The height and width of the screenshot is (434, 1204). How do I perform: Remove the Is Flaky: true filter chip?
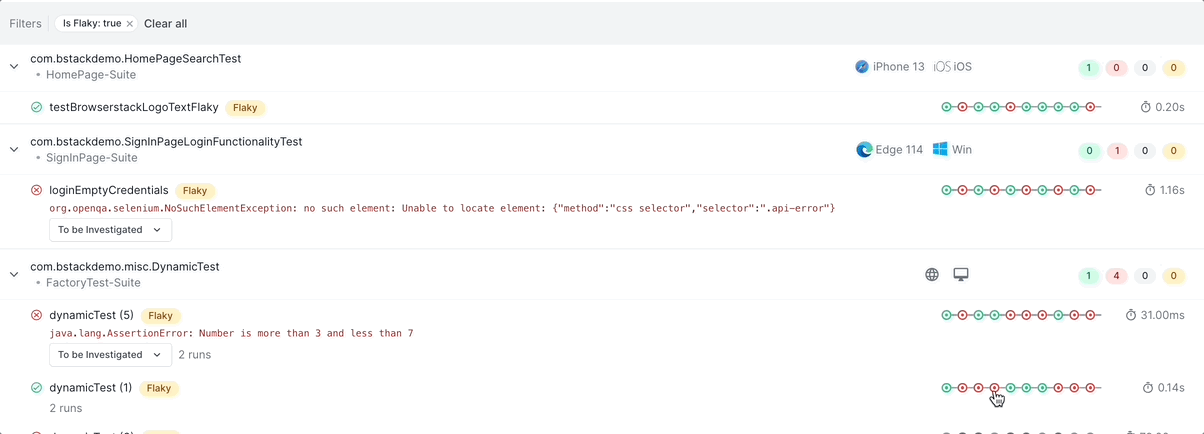130,23
